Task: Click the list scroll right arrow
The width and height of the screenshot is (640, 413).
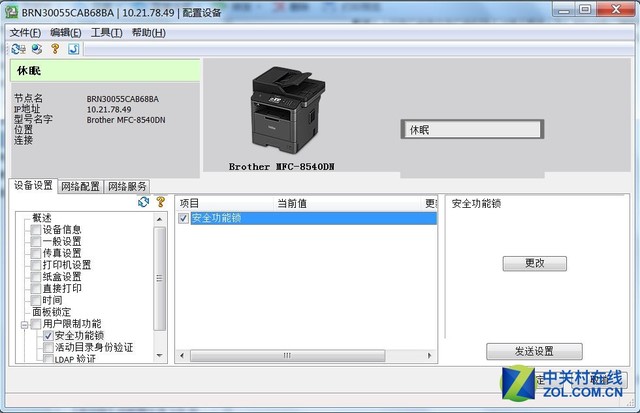Action: pos(429,355)
